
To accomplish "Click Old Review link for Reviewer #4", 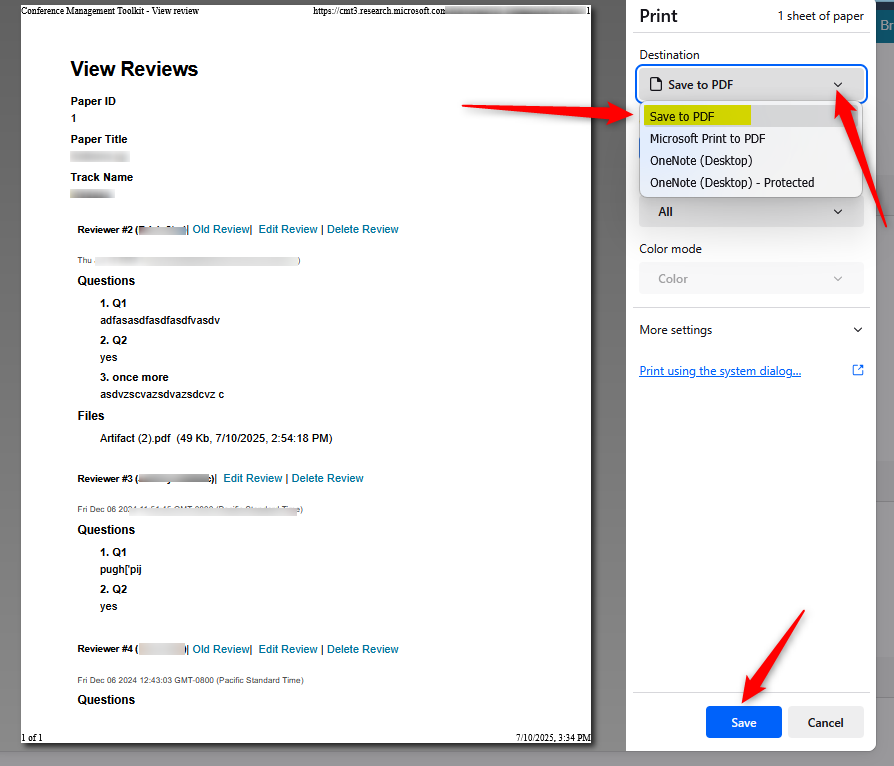I will pos(221,650).
